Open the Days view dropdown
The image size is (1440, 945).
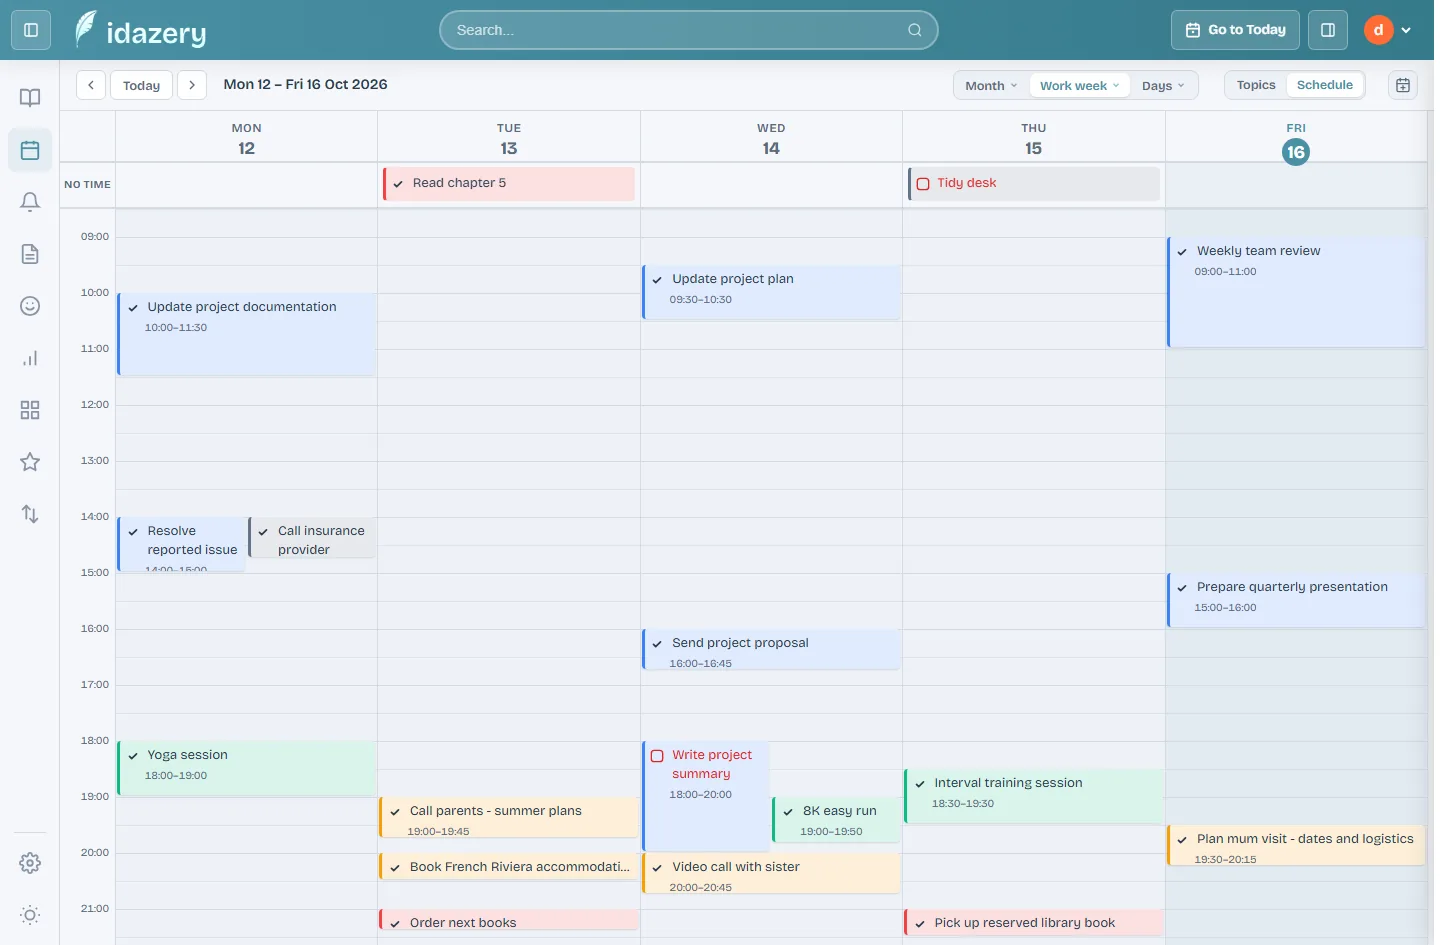tap(1163, 86)
